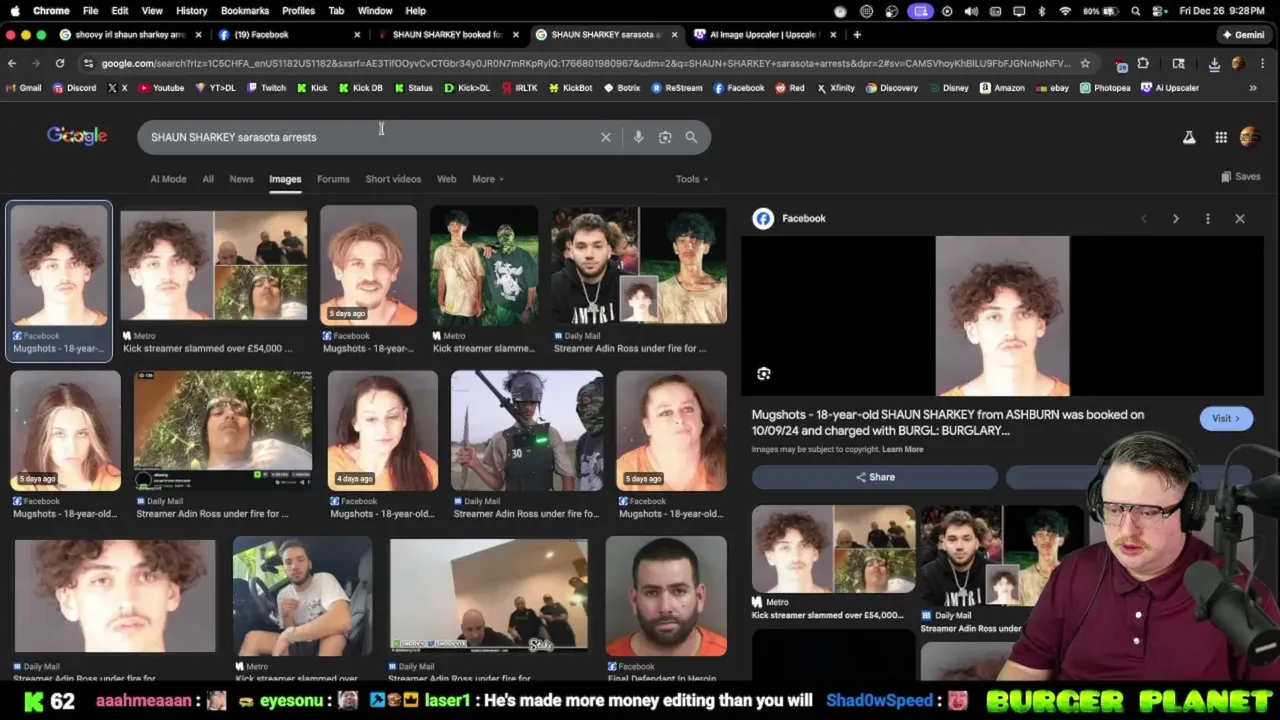Clear the search query with X
Image resolution: width=1280 pixels, height=720 pixels.
click(605, 137)
